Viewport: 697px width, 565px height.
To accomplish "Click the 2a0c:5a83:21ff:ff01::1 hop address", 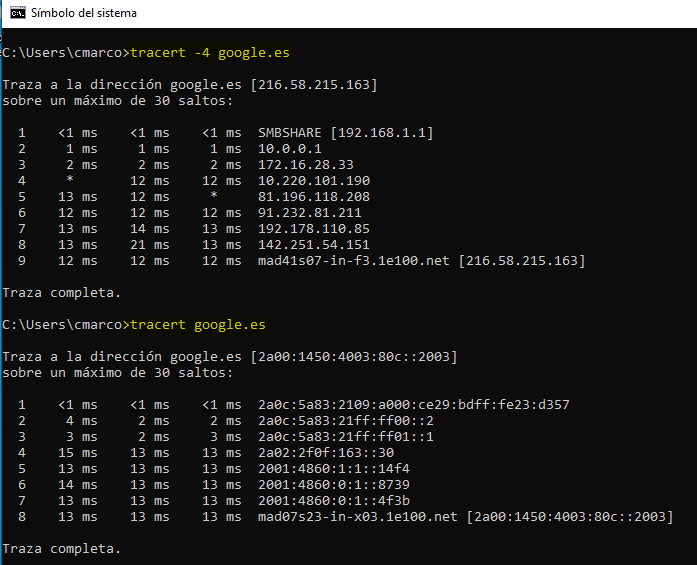I will click(346, 437).
